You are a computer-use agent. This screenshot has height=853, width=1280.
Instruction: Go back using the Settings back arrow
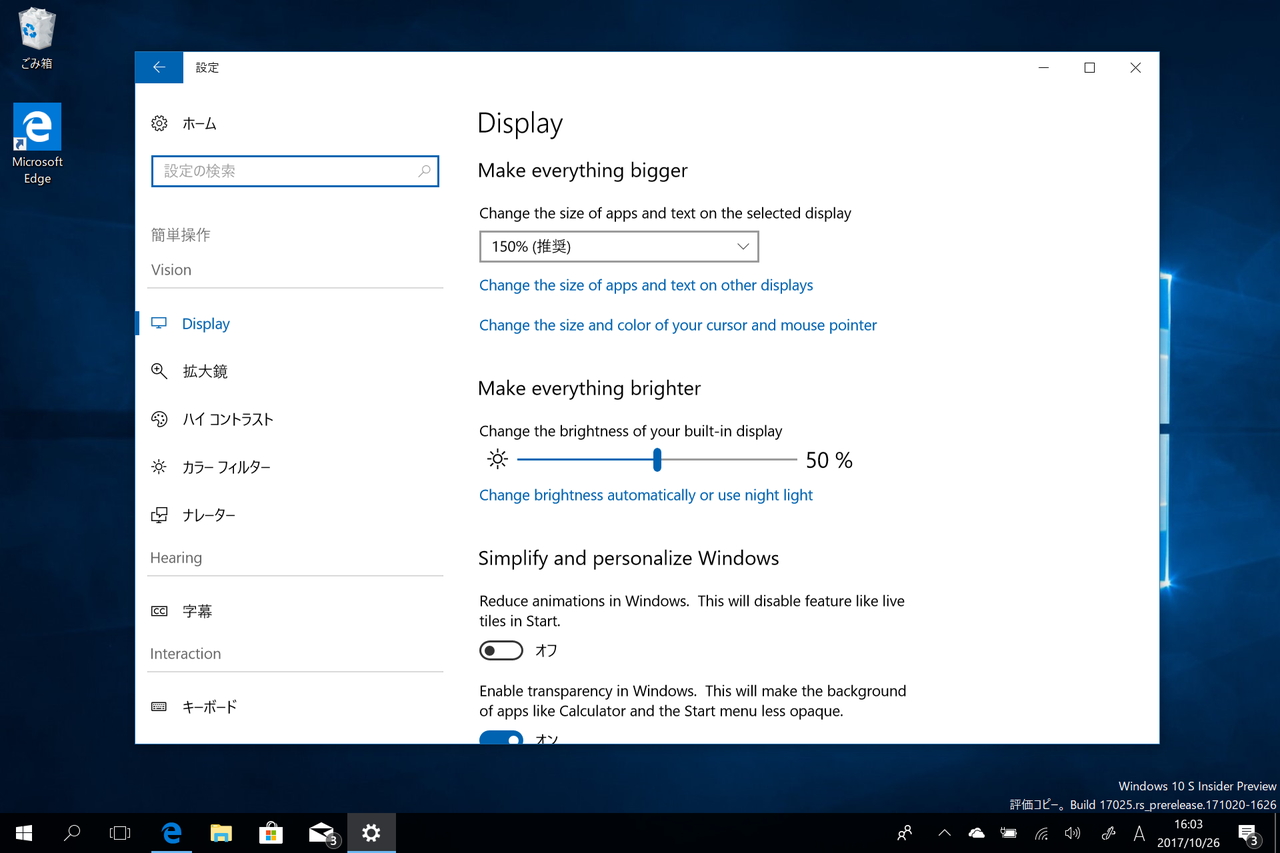[x=159, y=67]
